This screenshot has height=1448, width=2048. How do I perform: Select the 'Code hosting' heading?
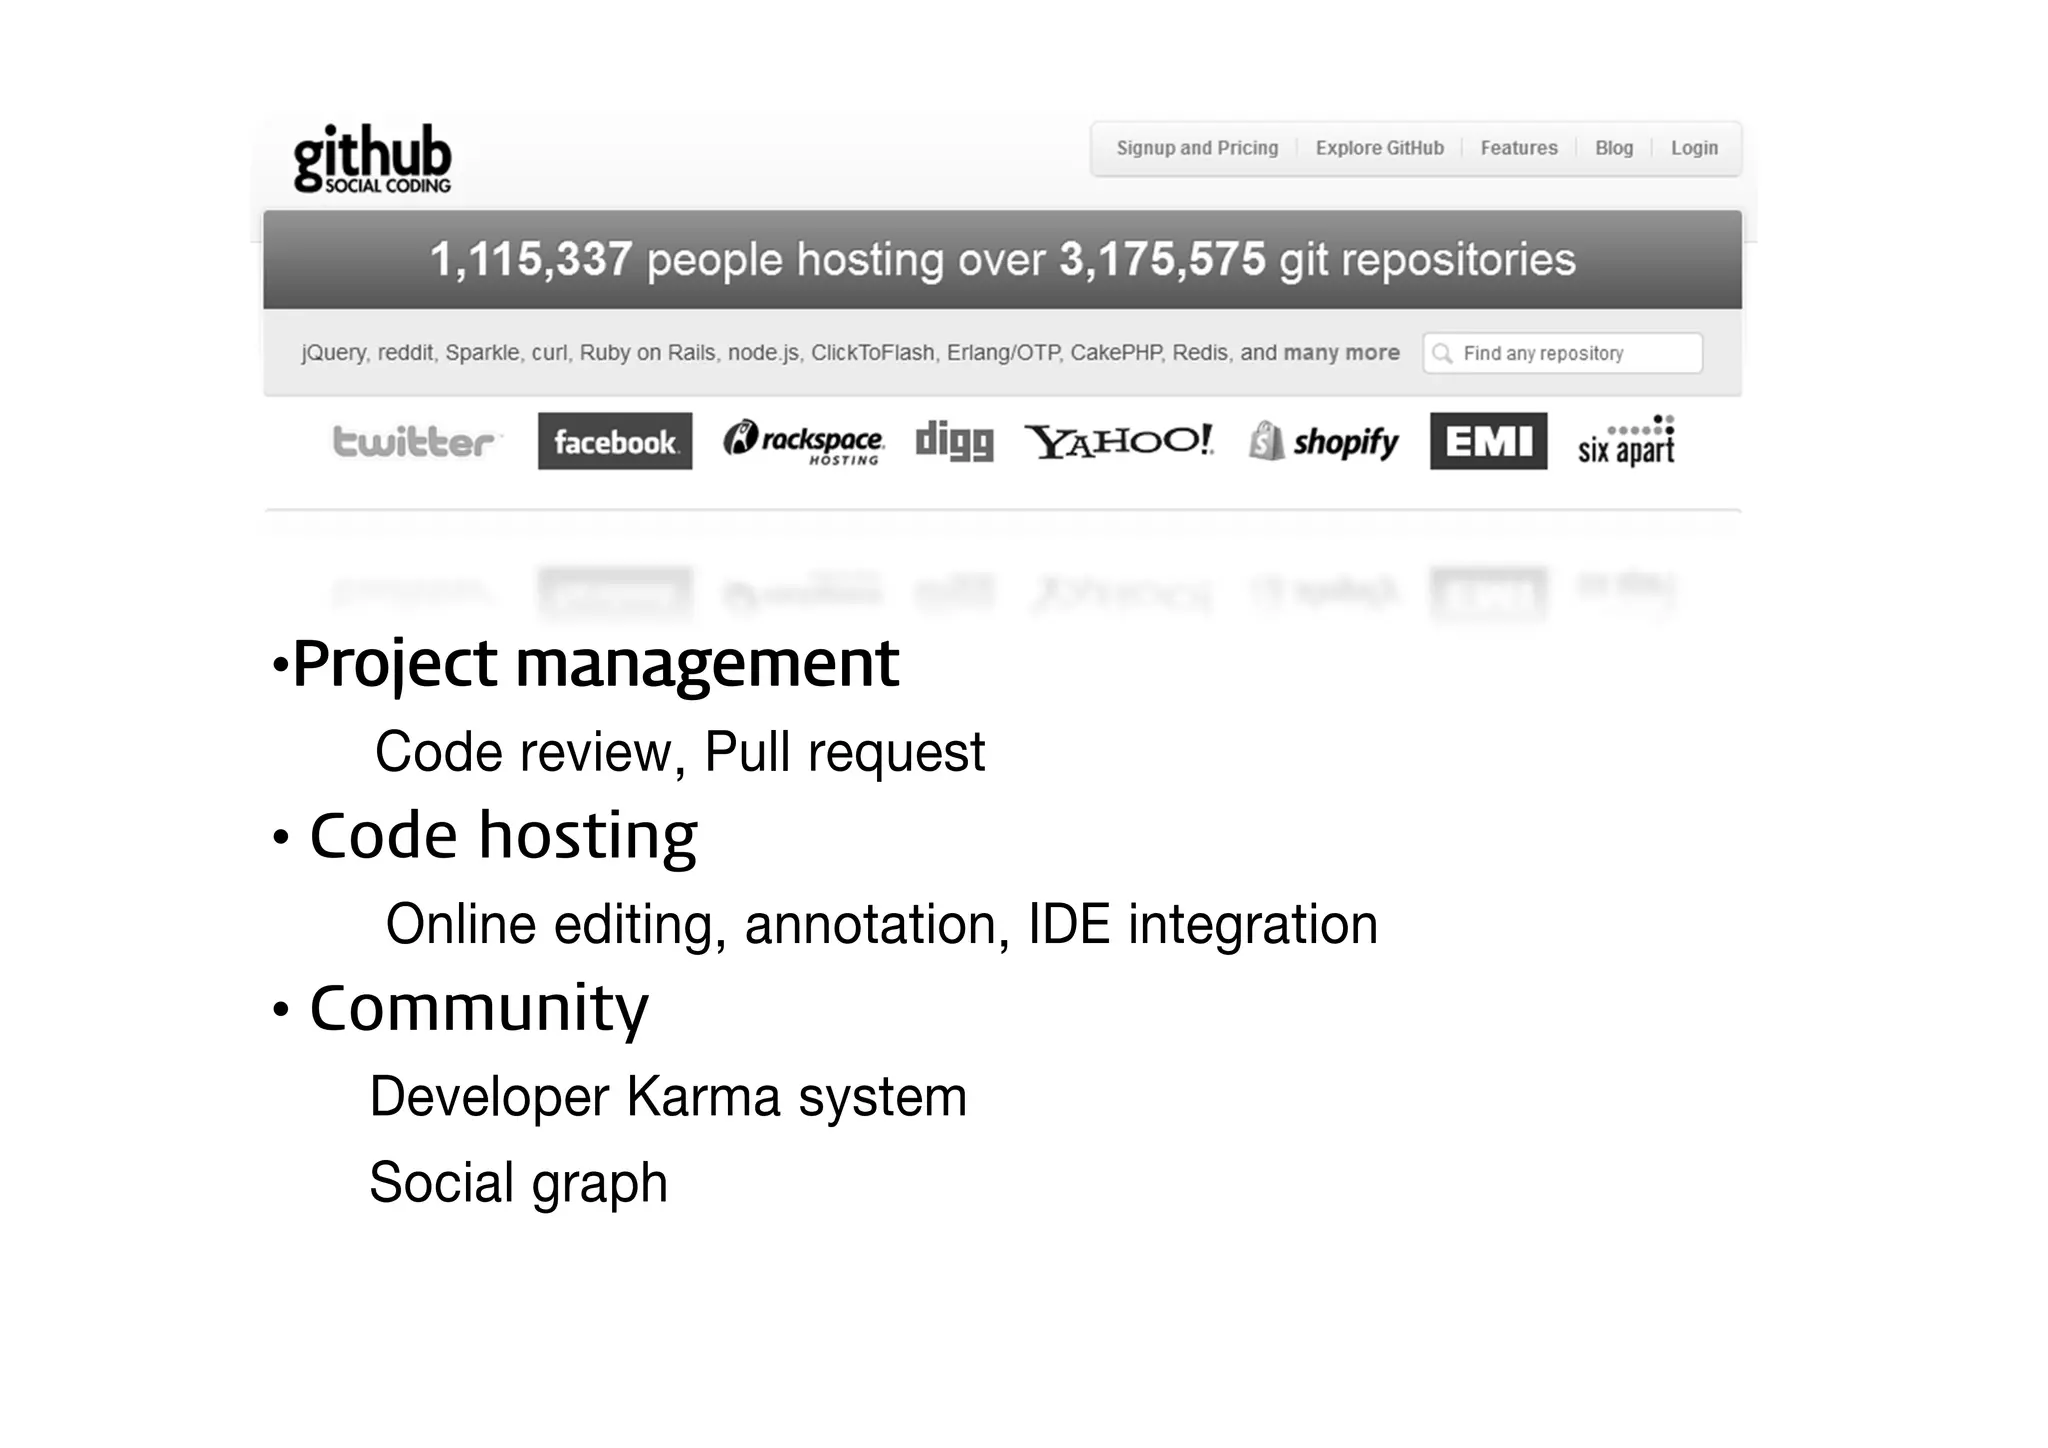[503, 836]
